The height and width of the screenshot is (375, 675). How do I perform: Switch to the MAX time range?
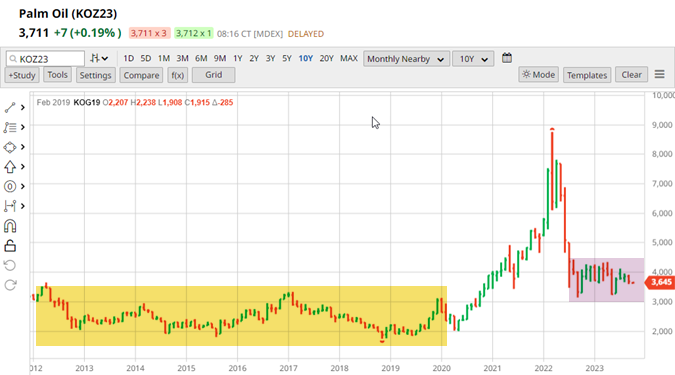click(x=349, y=58)
